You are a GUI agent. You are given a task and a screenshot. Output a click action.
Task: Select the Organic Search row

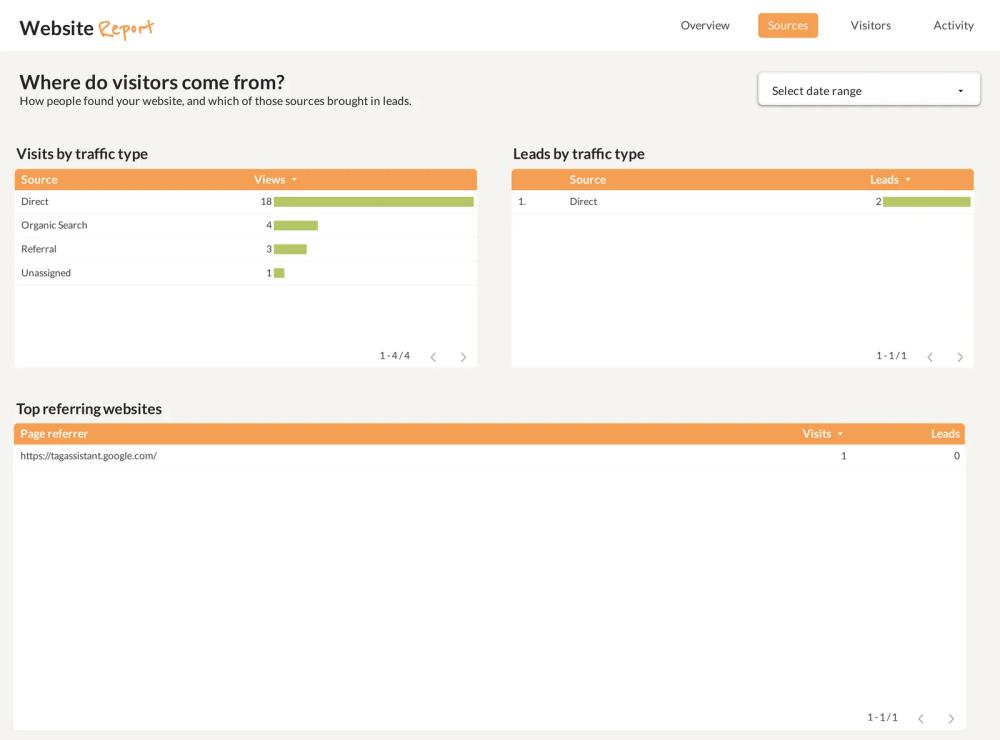pyautogui.click(x=246, y=225)
